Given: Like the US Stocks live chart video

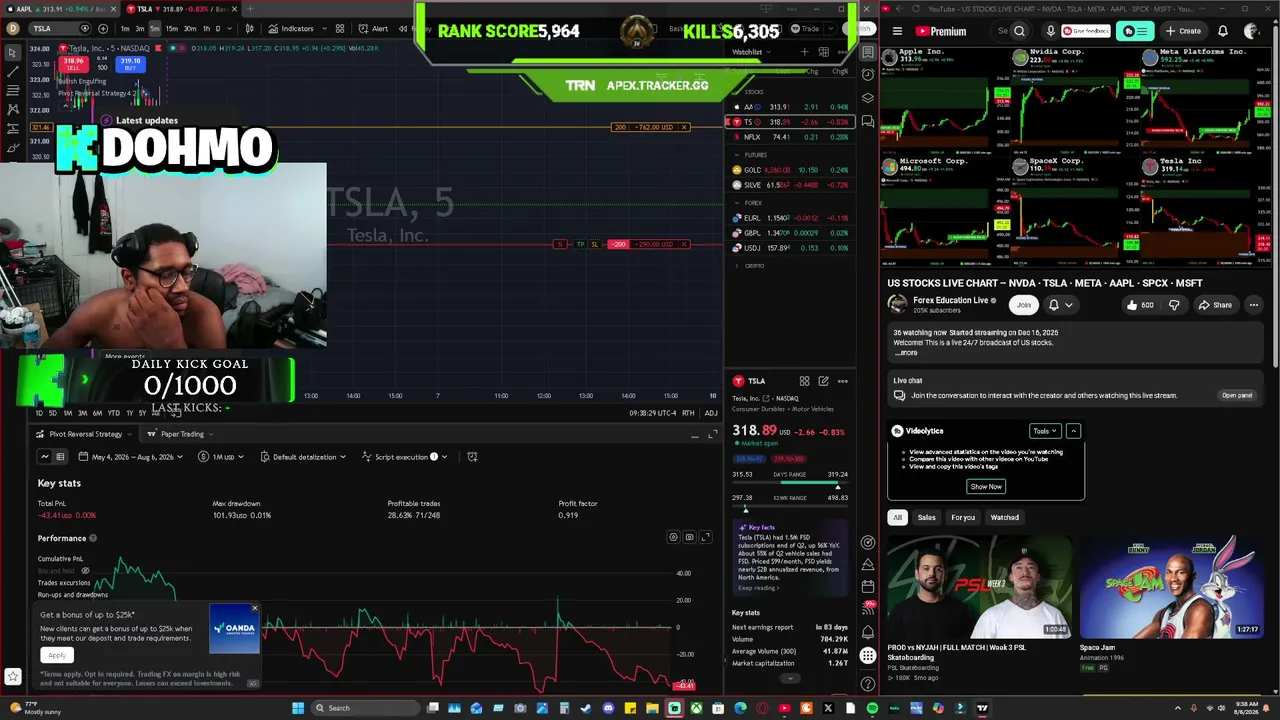Looking at the screenshot, I should tap(1141, 305).
